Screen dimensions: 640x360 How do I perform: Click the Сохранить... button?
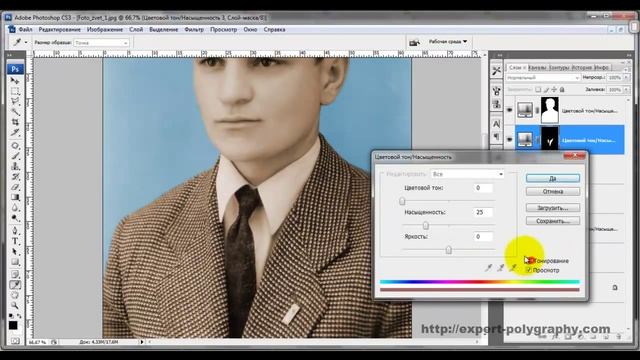point(553,221)
